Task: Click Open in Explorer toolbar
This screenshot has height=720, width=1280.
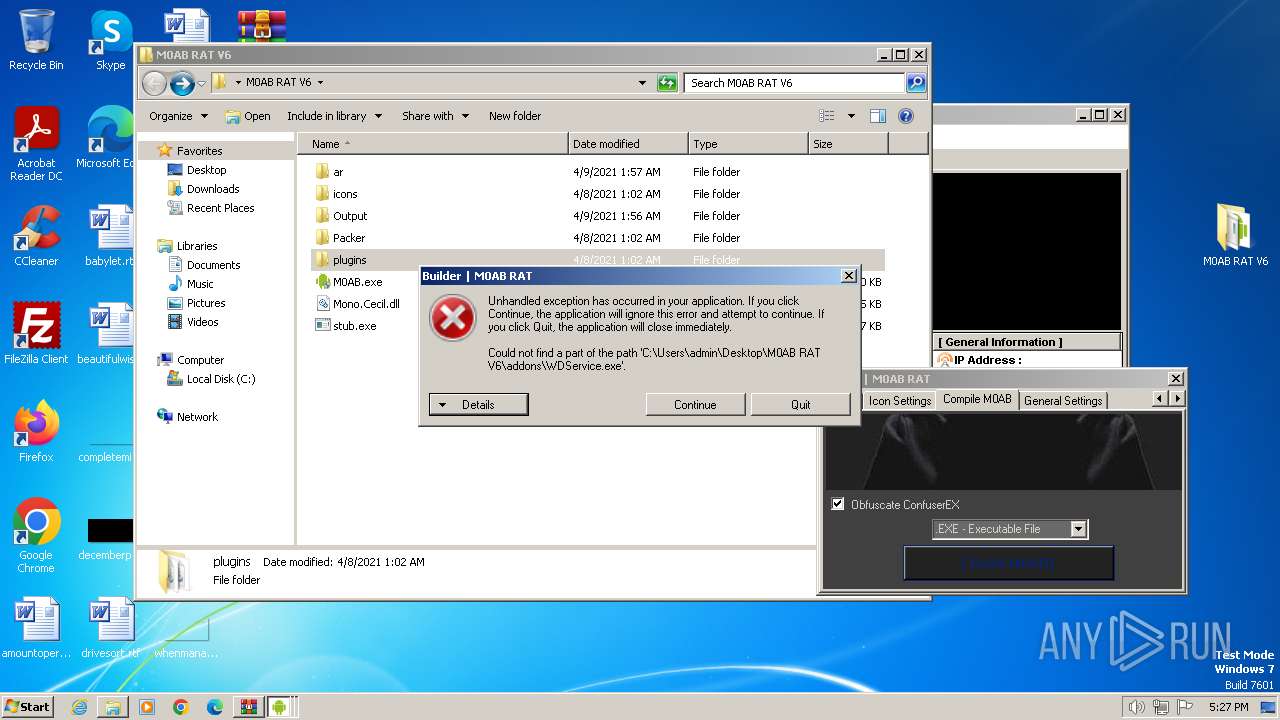Action: [248, 116]
